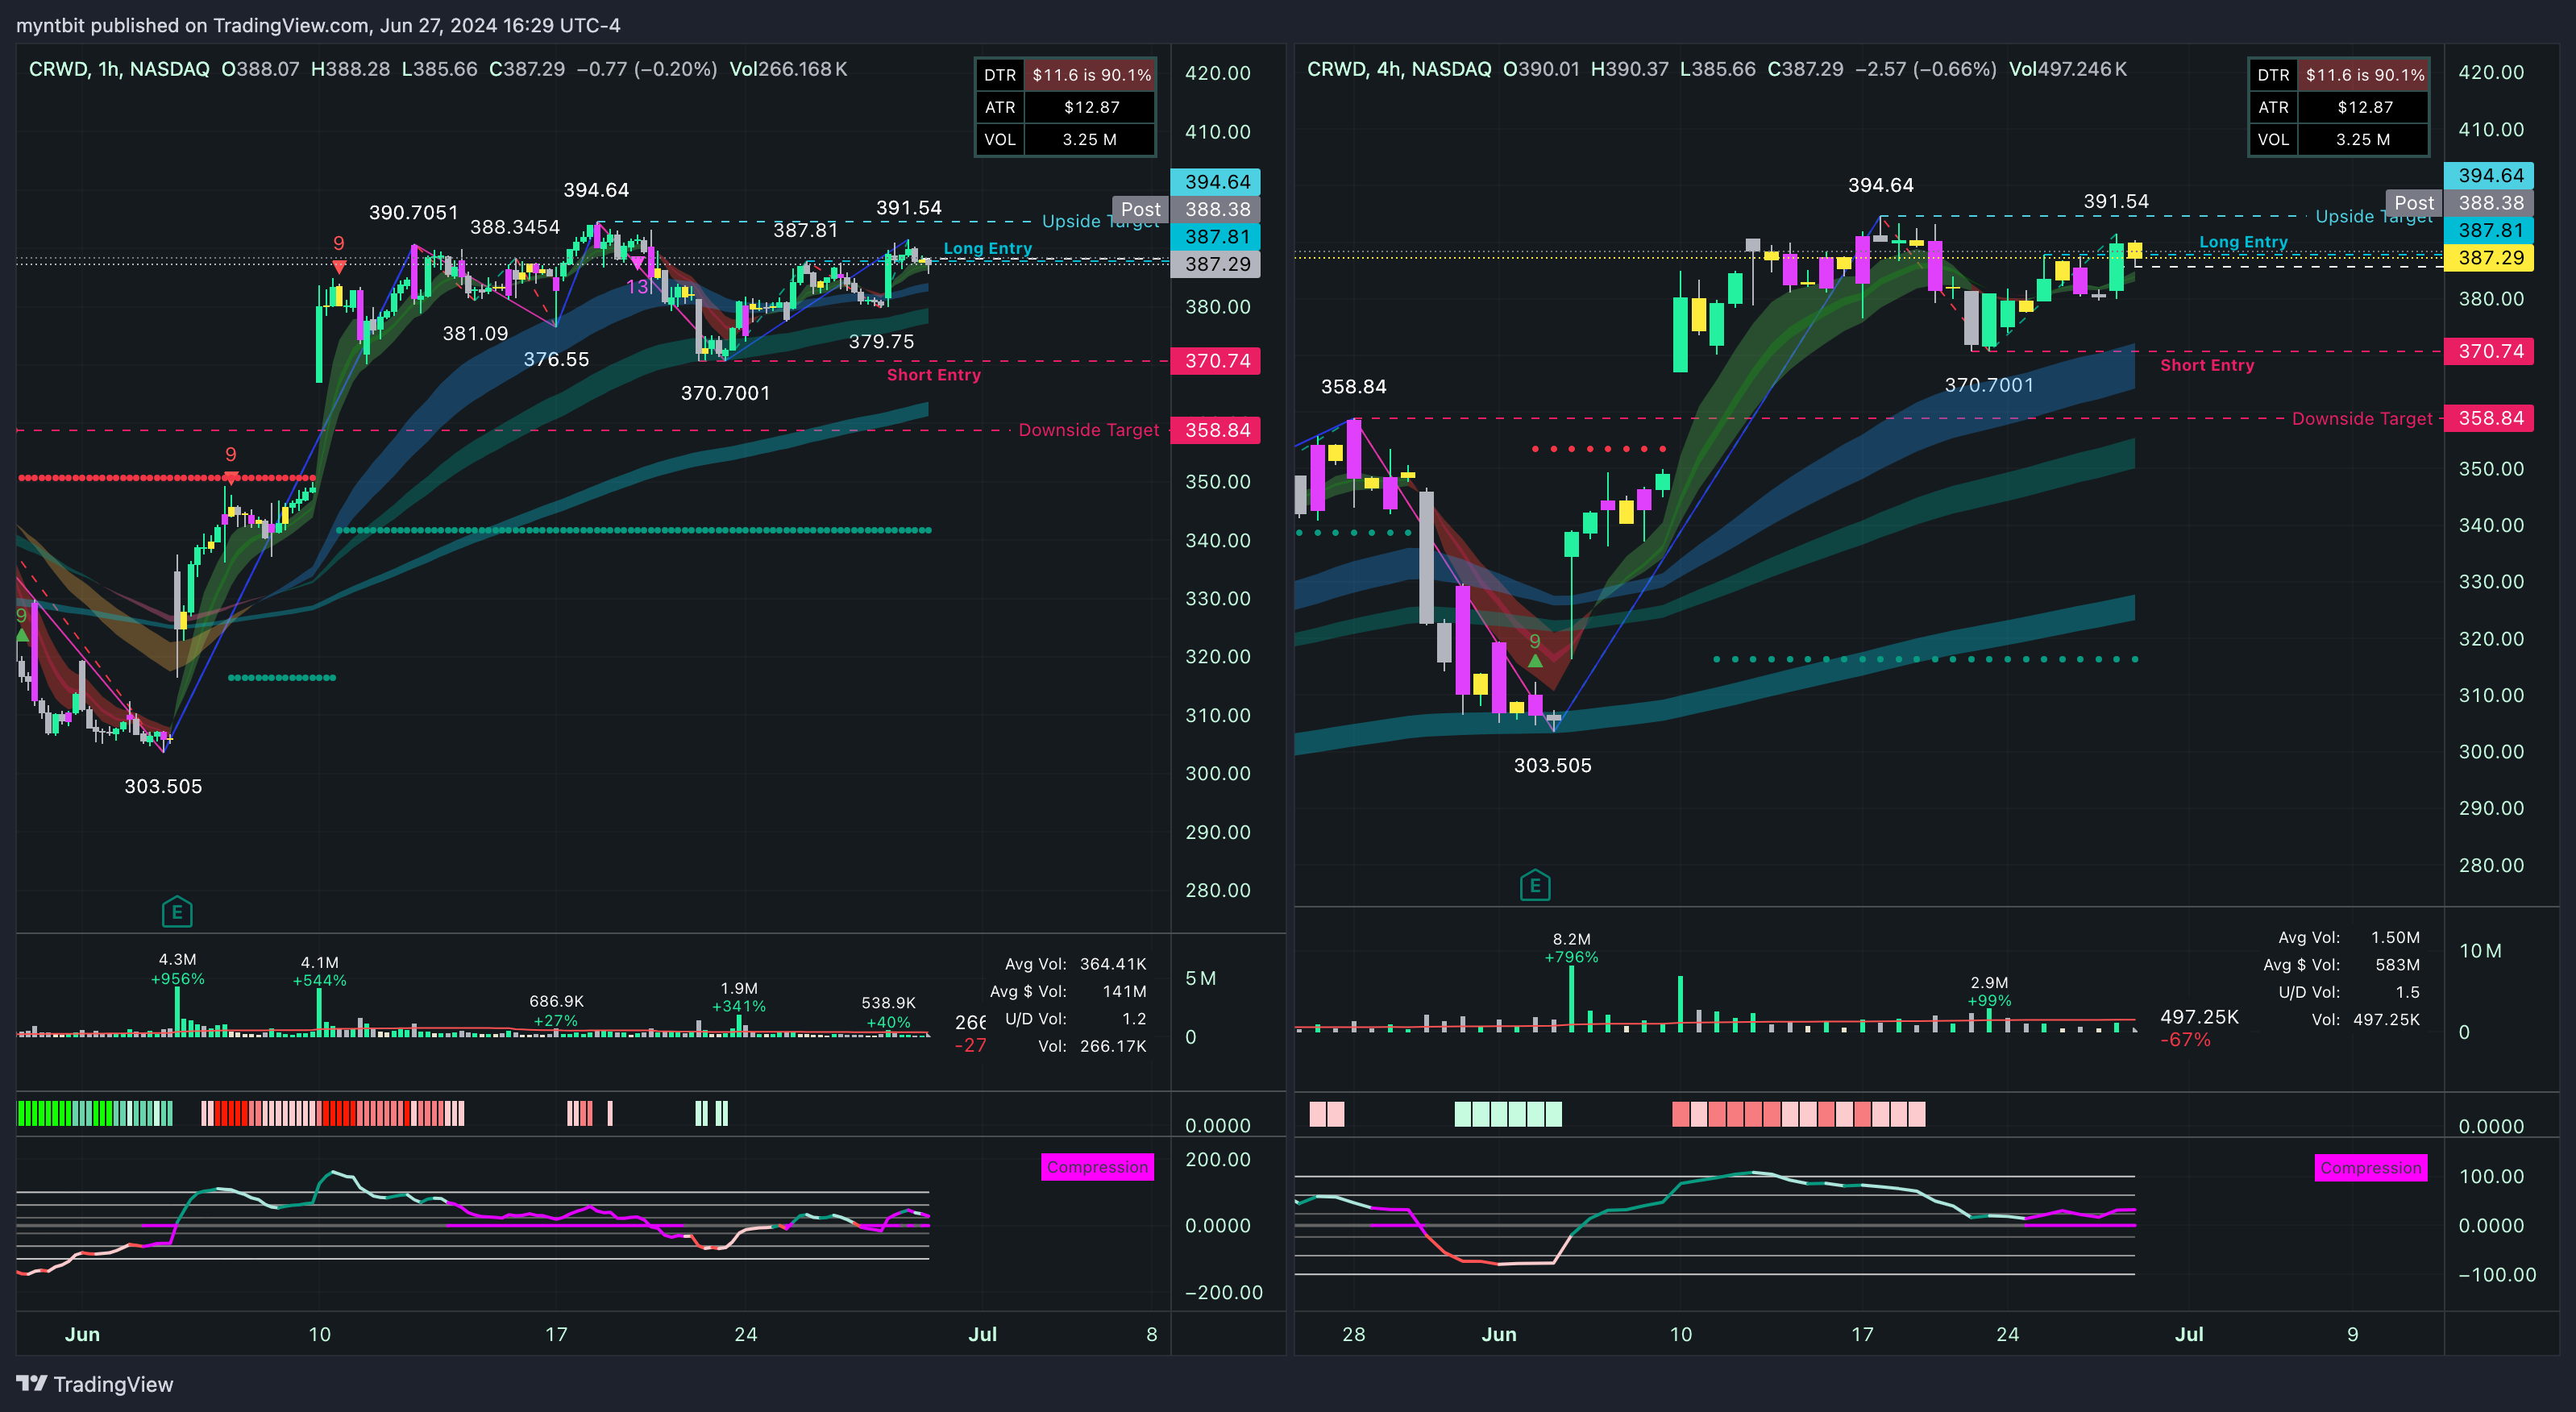This screenshot has height=1412, width=2576.
Task: Click the Jul date label on 1h time axis
Action: [982, 1334]
